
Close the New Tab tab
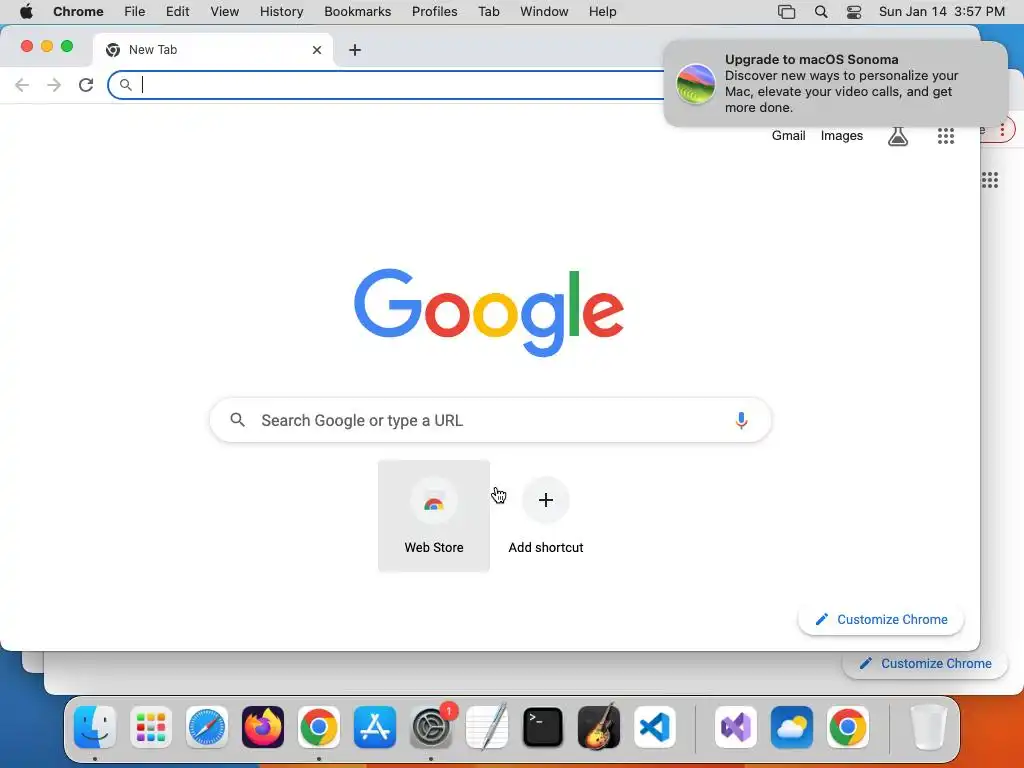click(x=317, y=50)
